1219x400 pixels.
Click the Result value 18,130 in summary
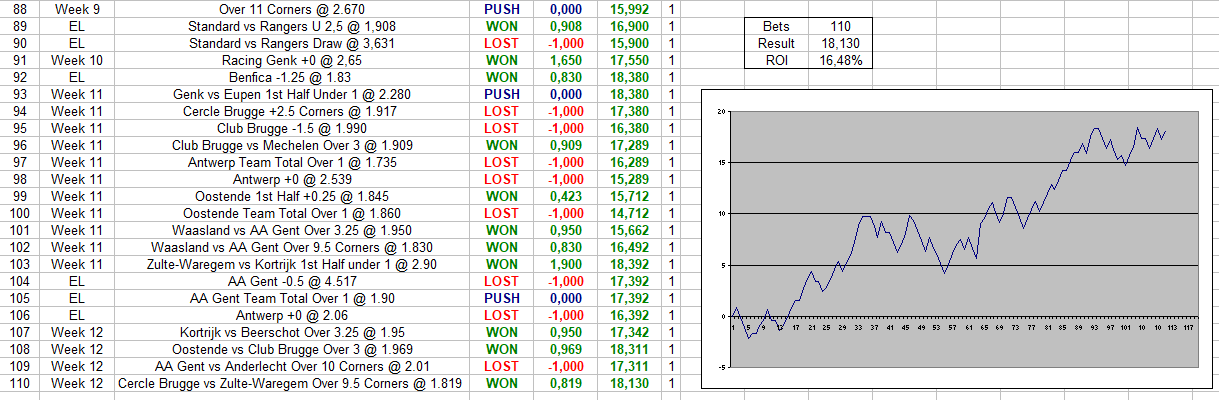click(841, 43)
